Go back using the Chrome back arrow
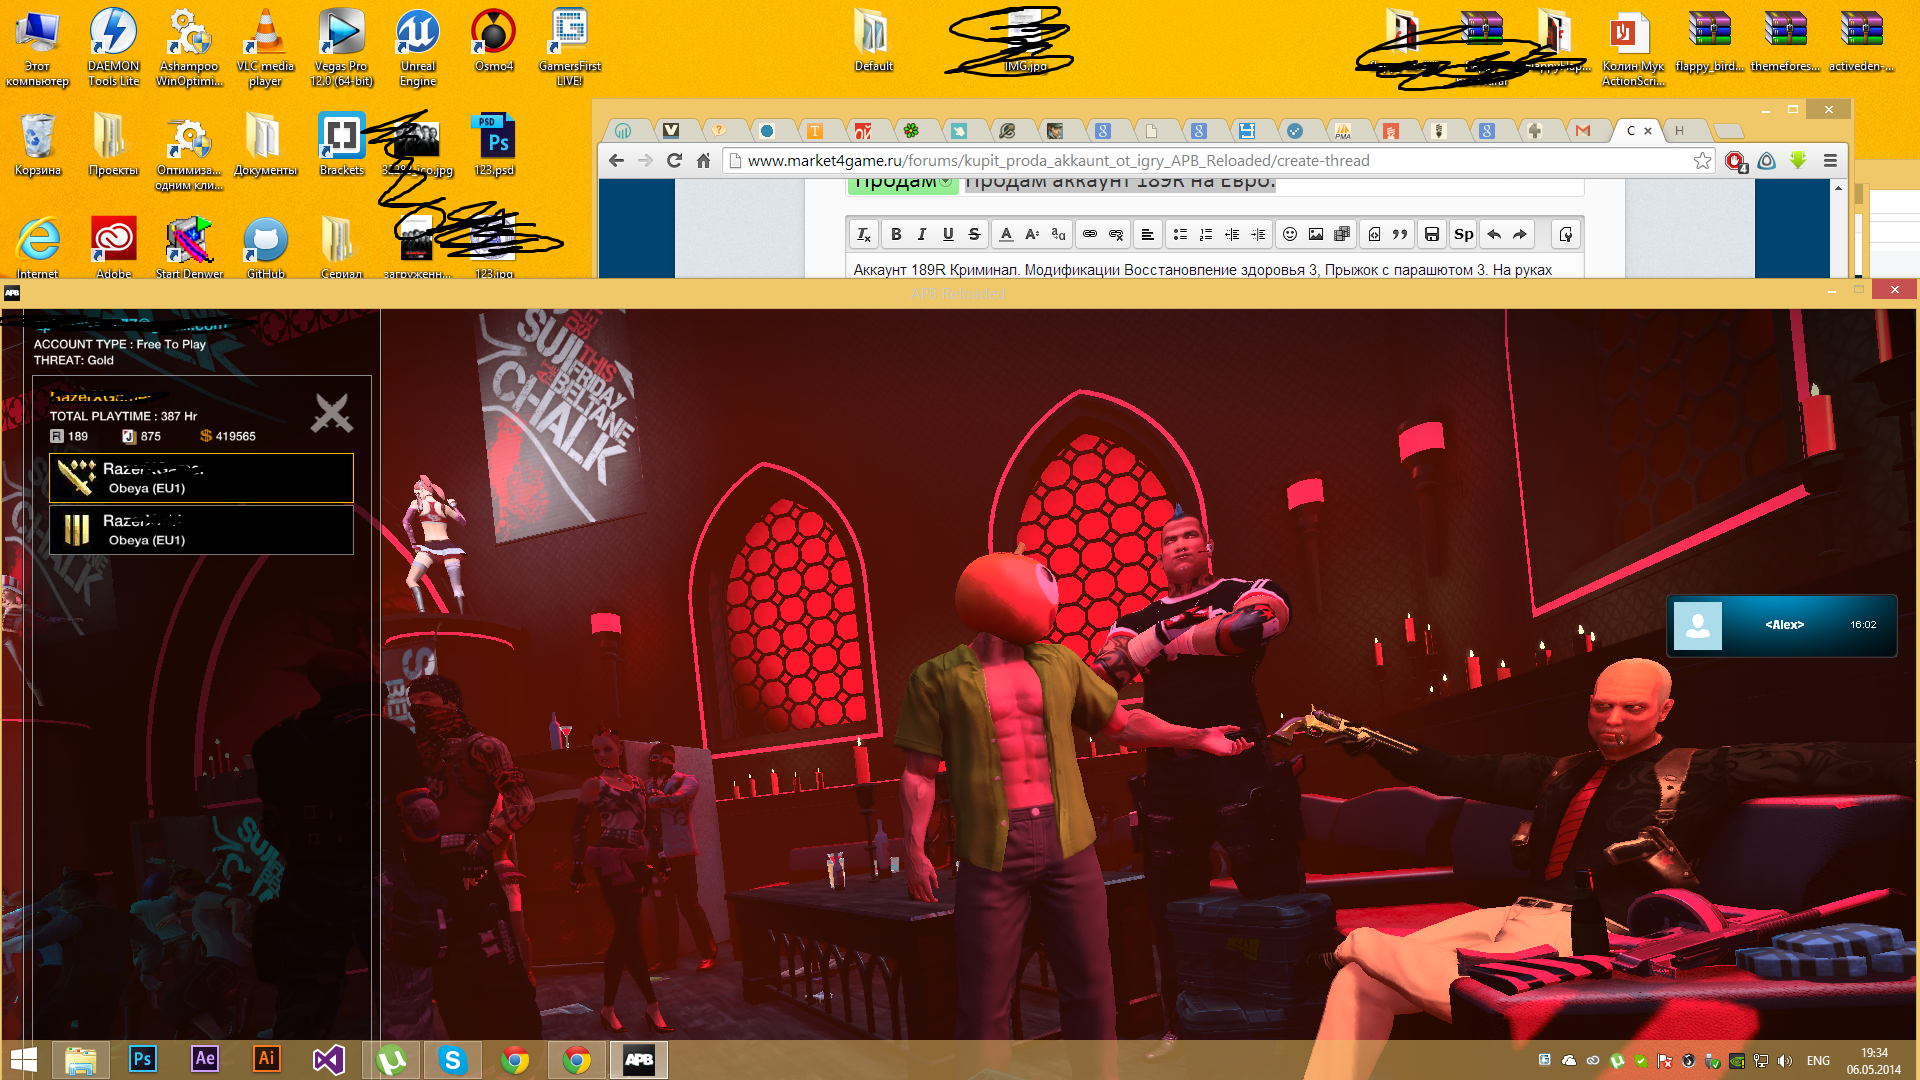 [x=616, y=160]
